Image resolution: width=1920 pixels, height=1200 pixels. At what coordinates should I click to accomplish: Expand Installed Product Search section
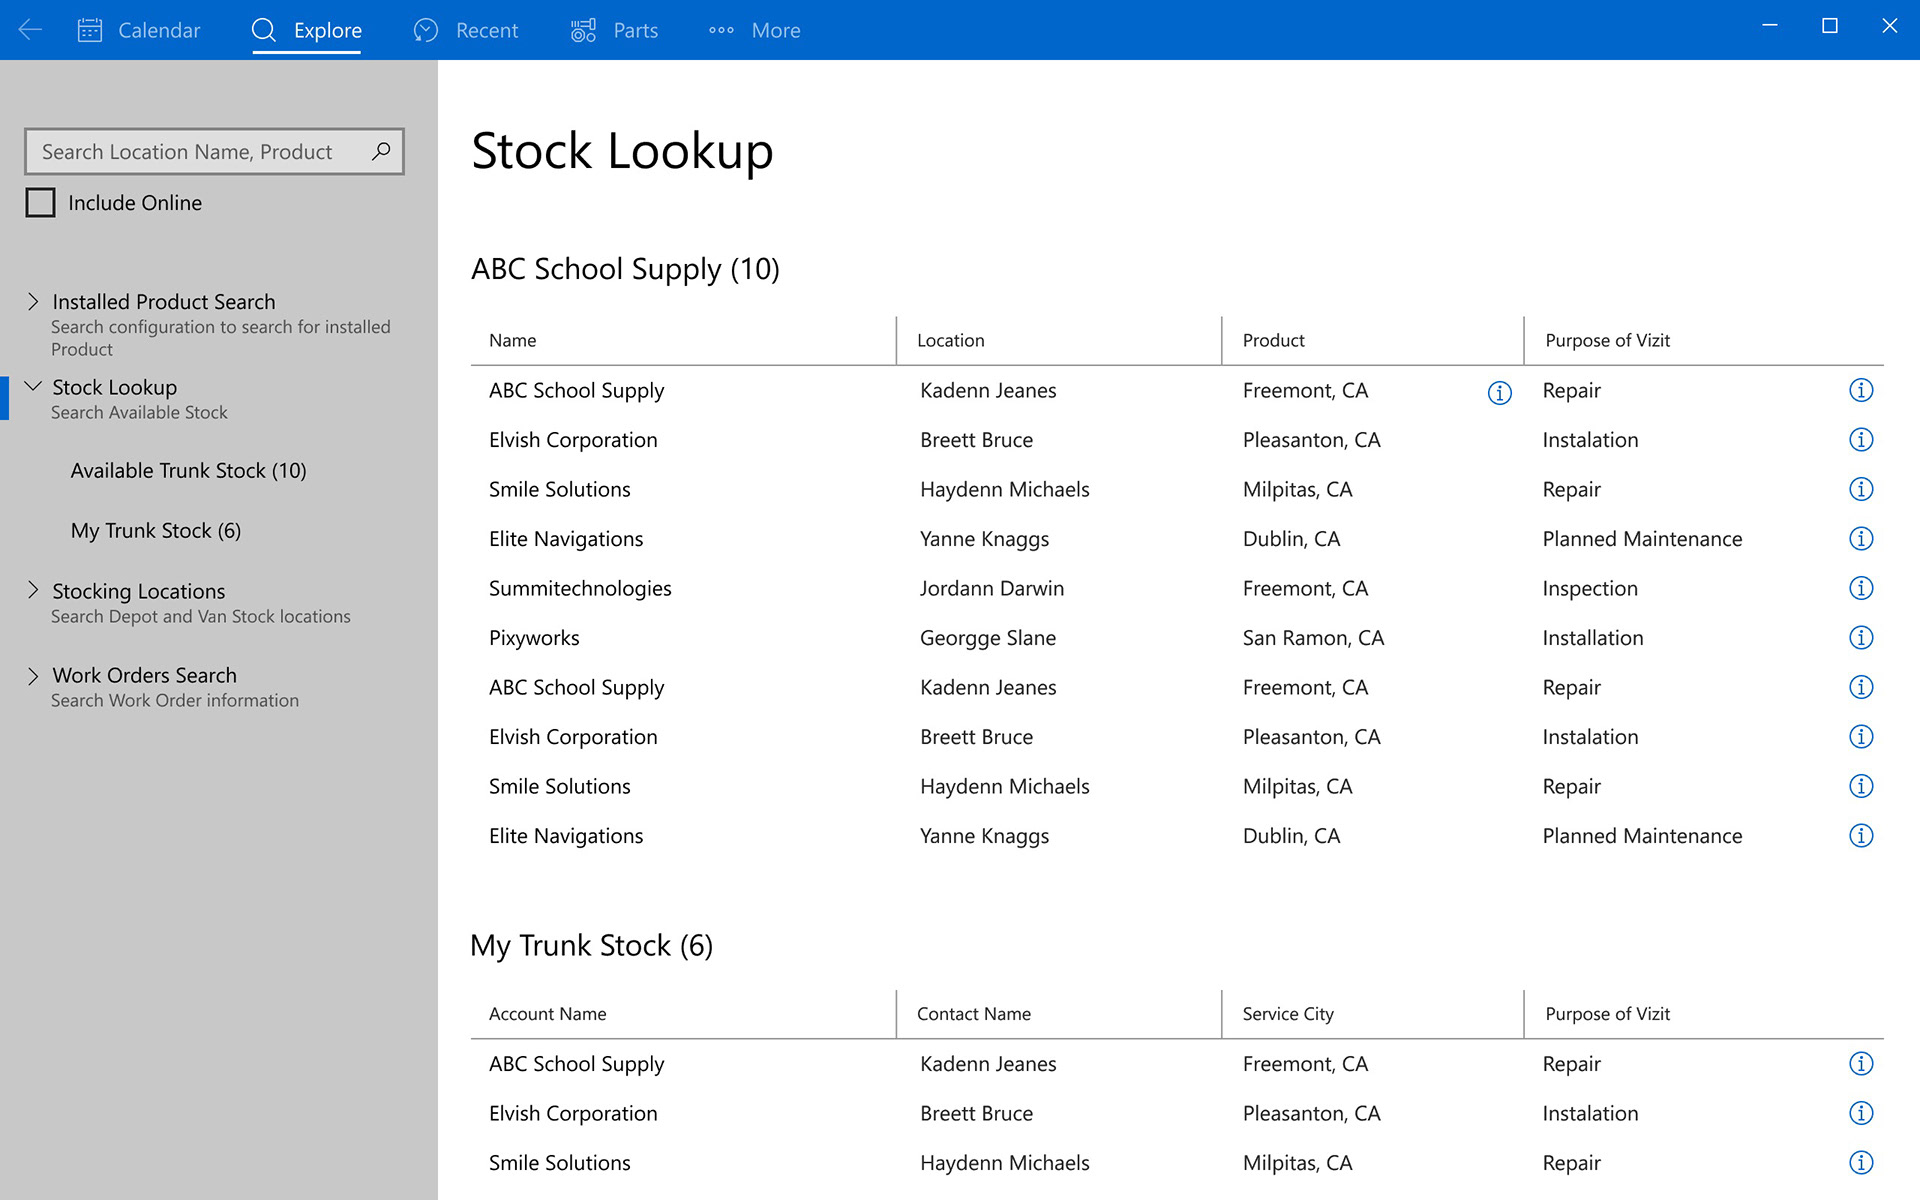pos(33,301)
